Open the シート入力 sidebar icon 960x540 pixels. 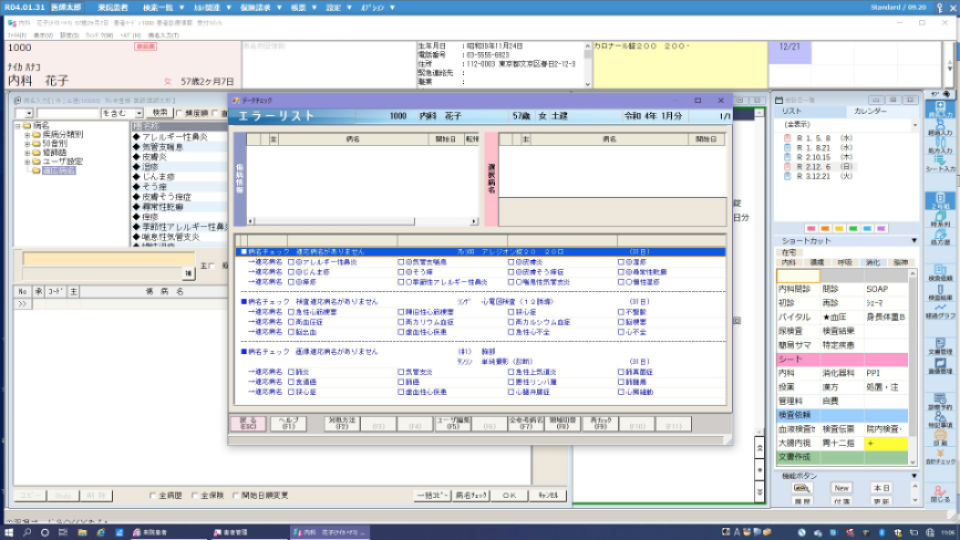click(940, 160)
